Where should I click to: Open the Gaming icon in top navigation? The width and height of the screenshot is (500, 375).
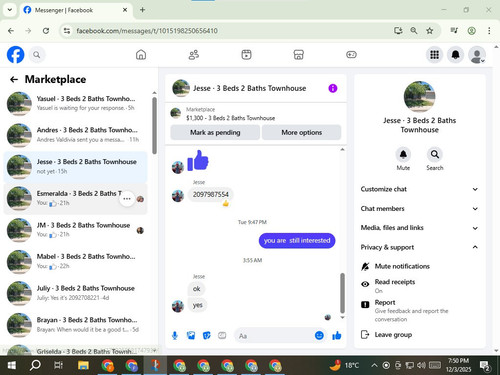(x=351, y=55)
